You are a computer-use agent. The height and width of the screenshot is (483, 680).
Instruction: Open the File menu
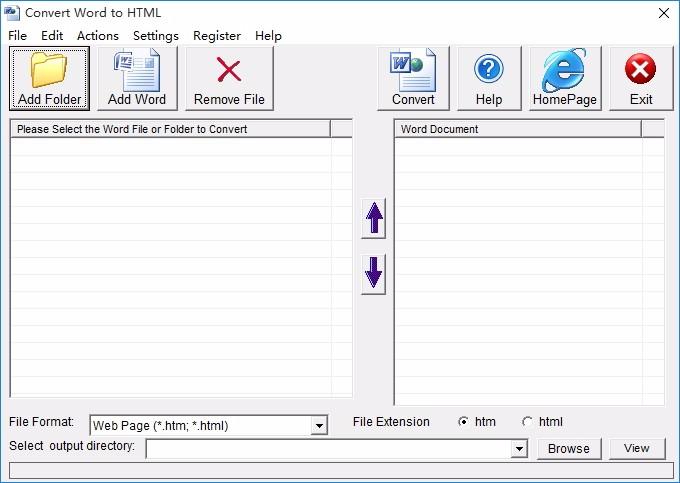pos(17,36)
